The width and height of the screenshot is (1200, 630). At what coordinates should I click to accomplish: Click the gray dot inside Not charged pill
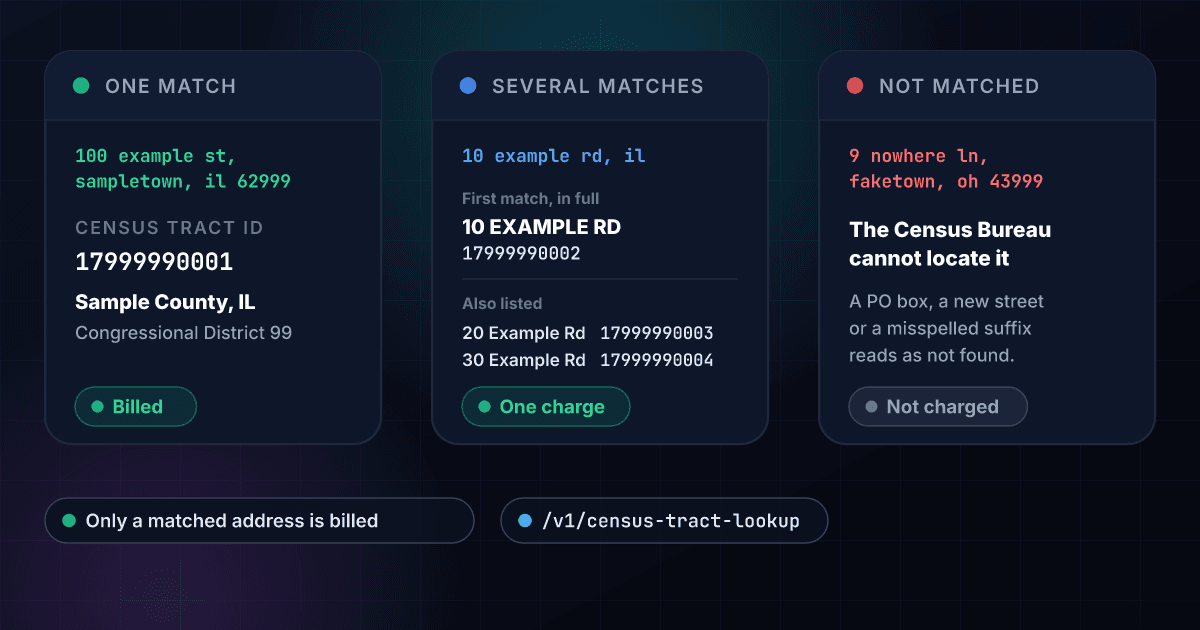click(871, 407)
